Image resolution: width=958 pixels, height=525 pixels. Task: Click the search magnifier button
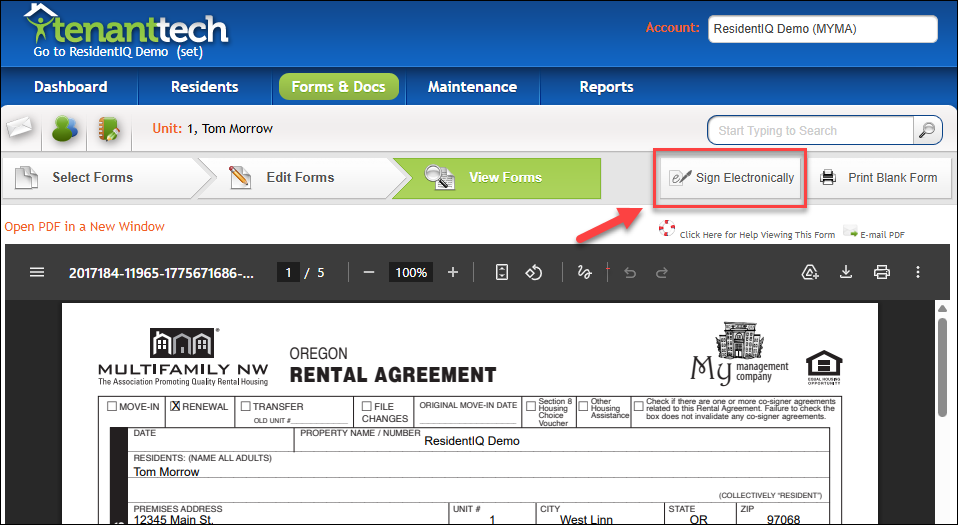(927, 130)
